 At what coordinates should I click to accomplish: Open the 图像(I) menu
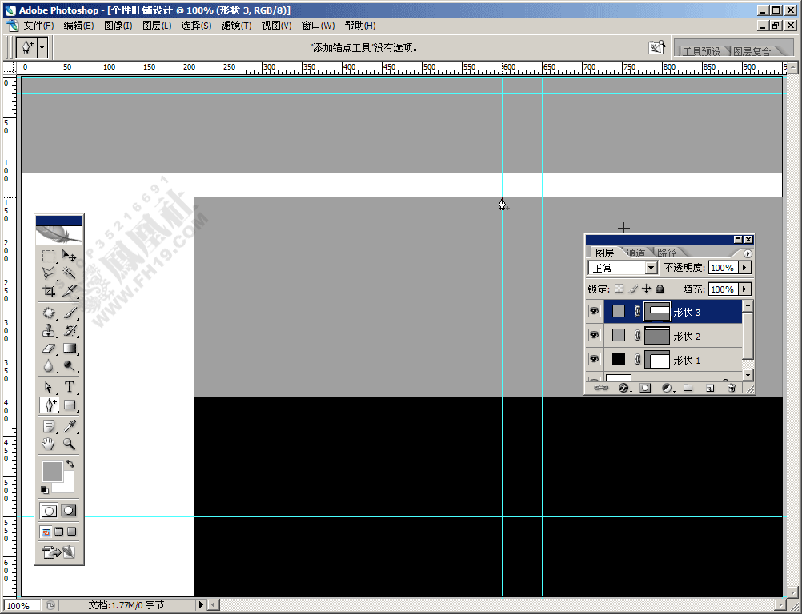click(118, 26)
